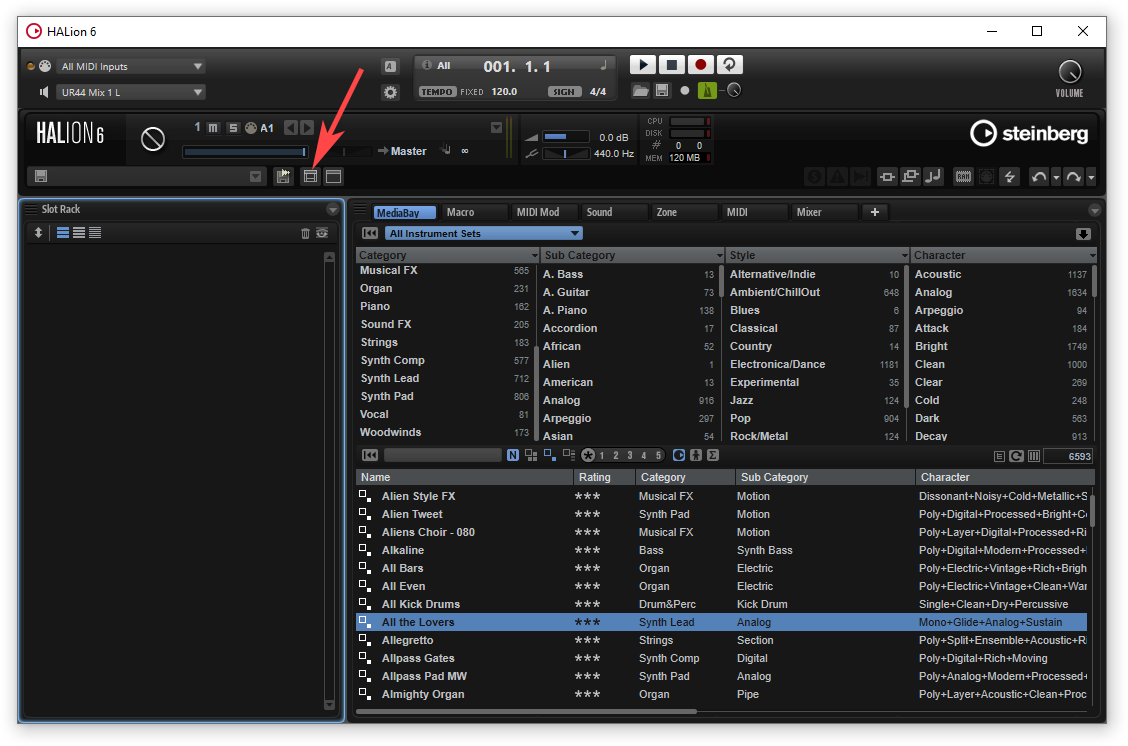This screenshot has height=746, width=1128.
Task: Click the Slot Rack trash icon
Action: 305,233
